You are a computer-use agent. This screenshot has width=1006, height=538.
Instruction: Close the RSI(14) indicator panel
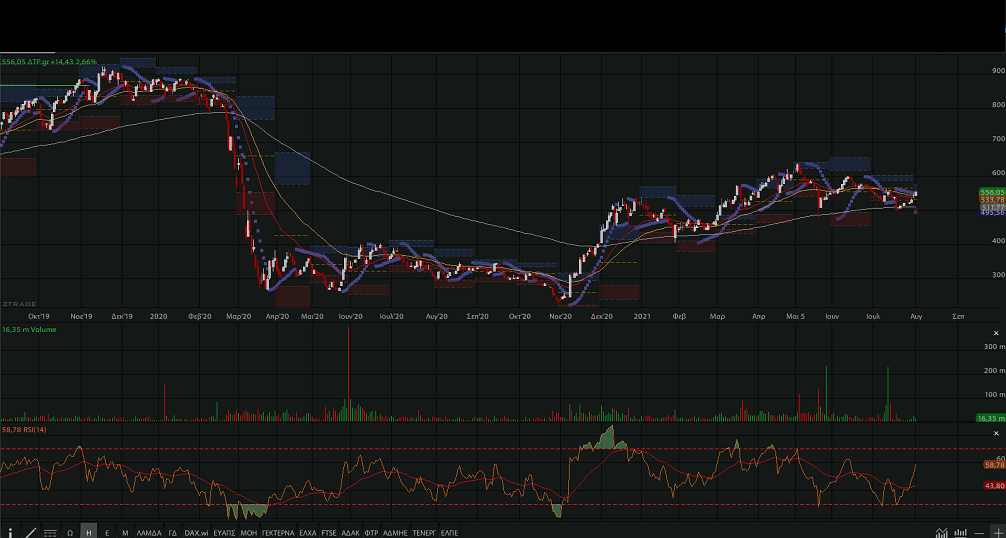(996, 432)
